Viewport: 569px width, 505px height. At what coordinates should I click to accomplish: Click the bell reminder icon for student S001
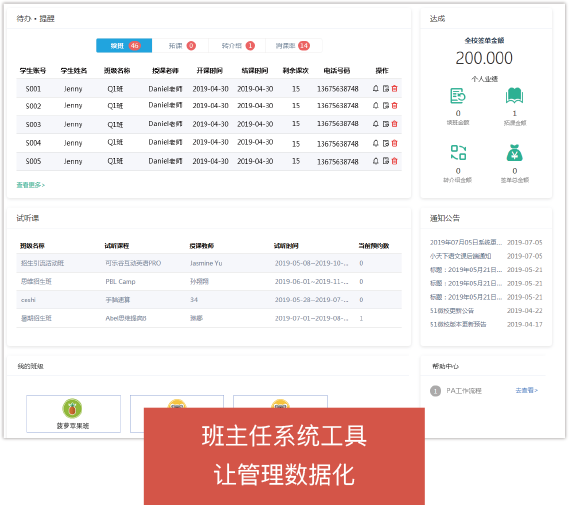point(376,88)
